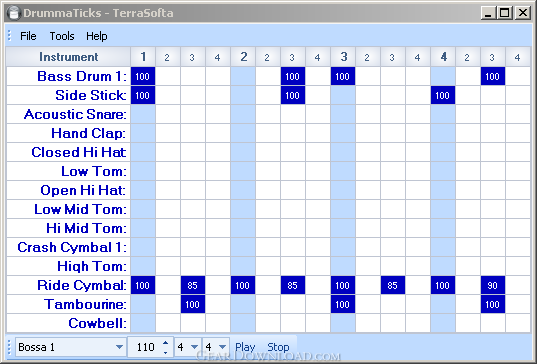Click the DrummaTicks drum icon in title bar
The width and height of the screenshot is (537, 364).
pos(13,13)
